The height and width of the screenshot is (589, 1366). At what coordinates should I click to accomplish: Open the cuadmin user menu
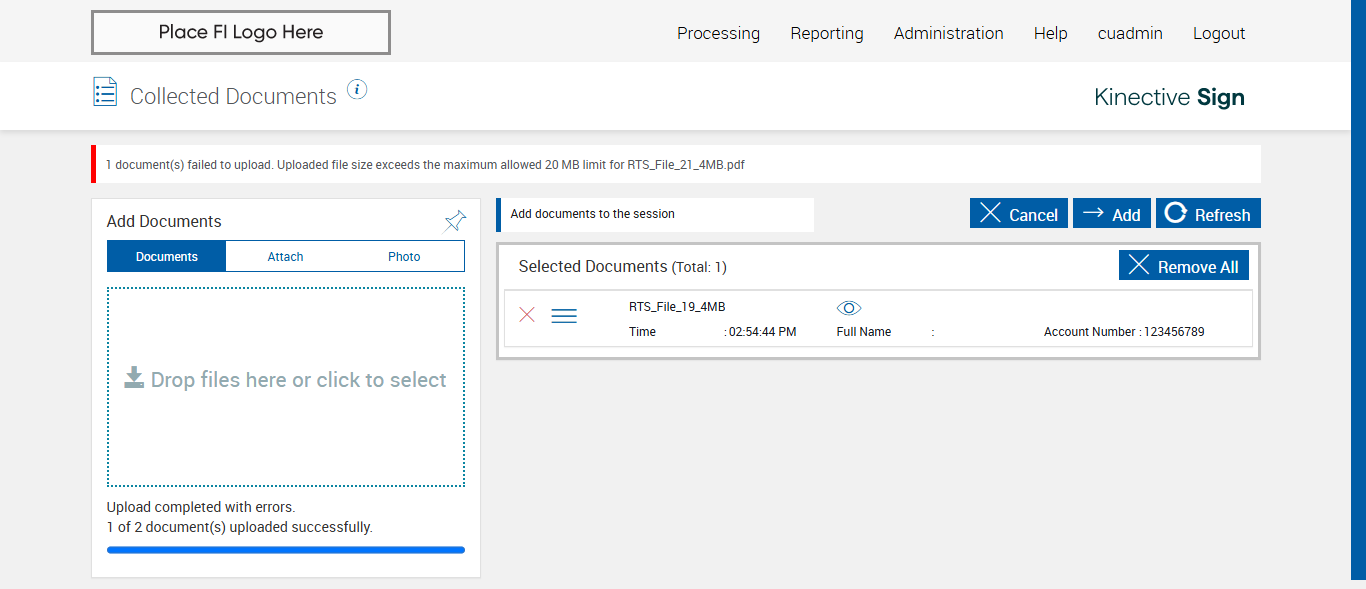tap(1130, 33)
